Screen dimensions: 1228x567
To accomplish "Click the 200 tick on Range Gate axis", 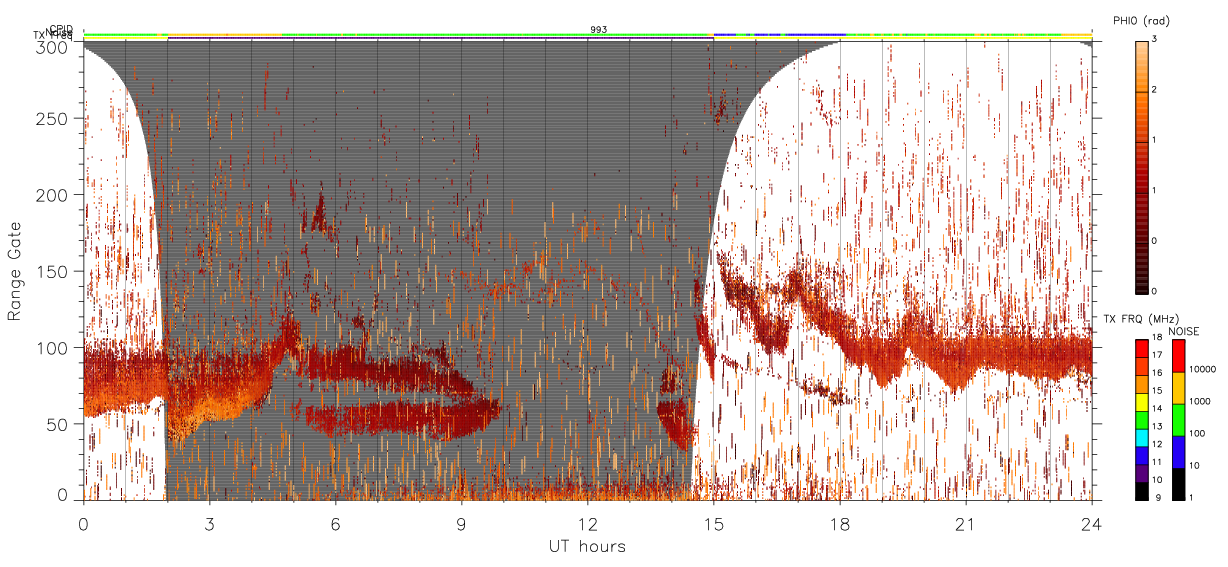I will (52, 195).
